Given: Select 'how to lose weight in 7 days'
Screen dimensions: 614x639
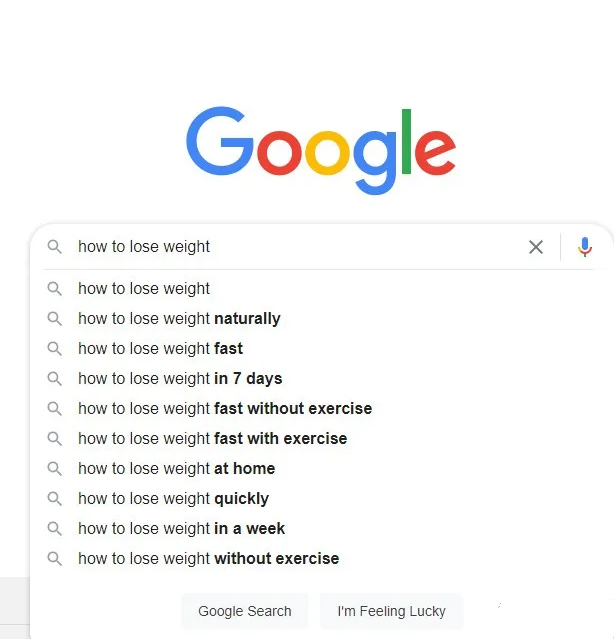Looking at the screenshot, I should [x=318, y=379].
